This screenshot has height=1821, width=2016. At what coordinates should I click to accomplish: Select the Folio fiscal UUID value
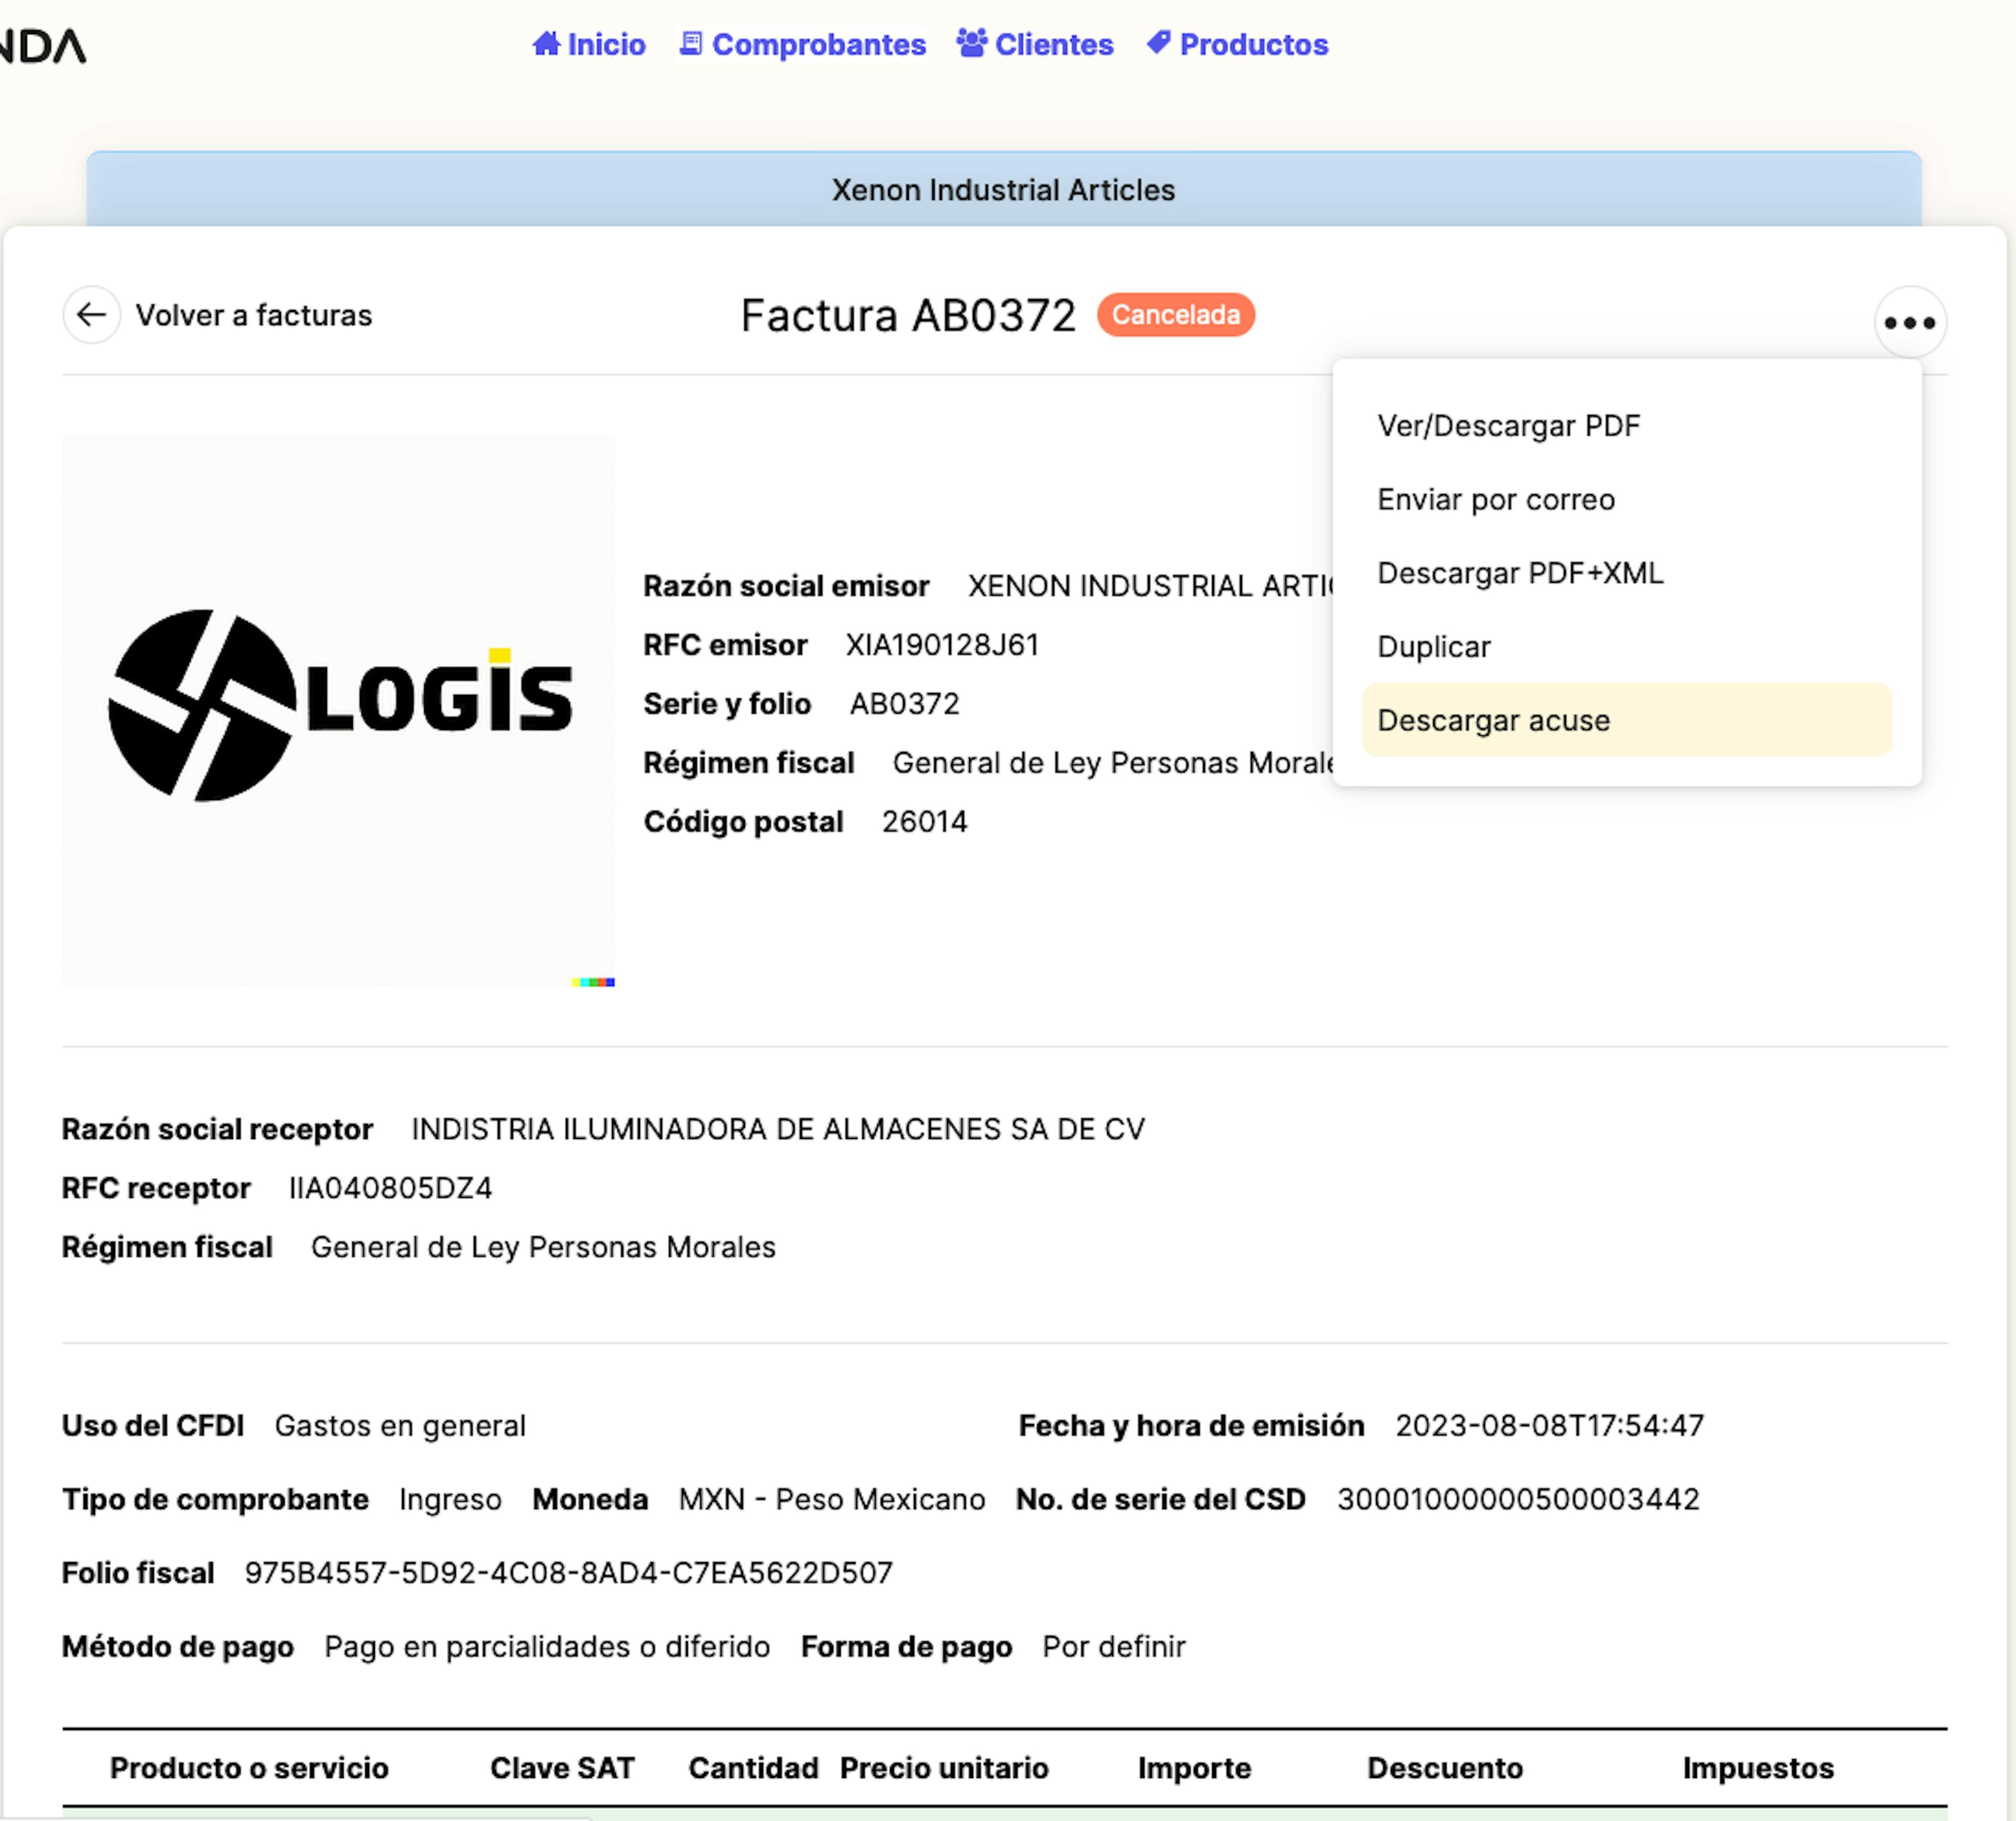(569, 1573)
